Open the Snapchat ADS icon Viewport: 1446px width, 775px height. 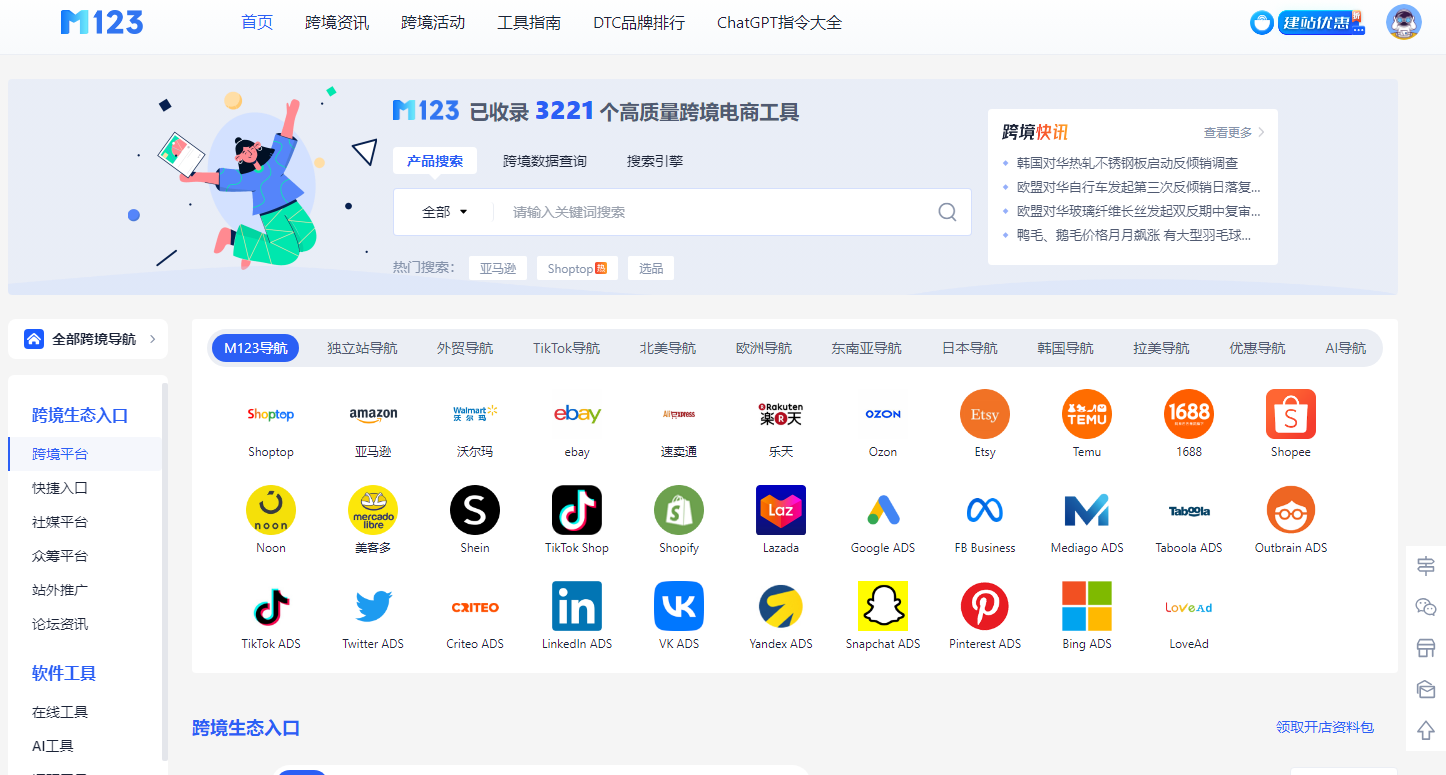(883, 607)
